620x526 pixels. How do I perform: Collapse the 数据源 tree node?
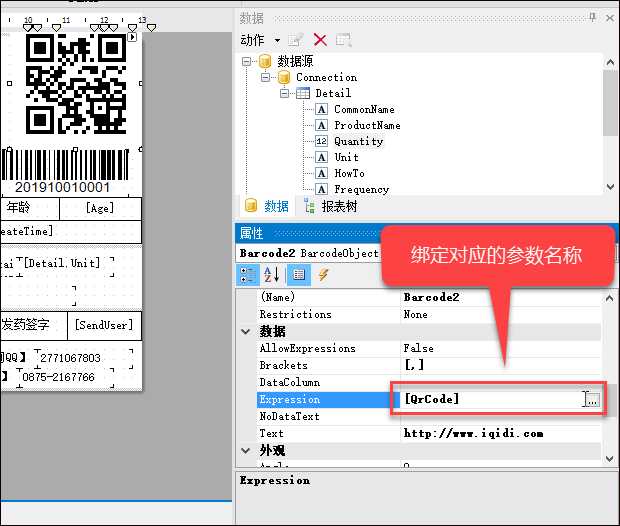point(246,61)
